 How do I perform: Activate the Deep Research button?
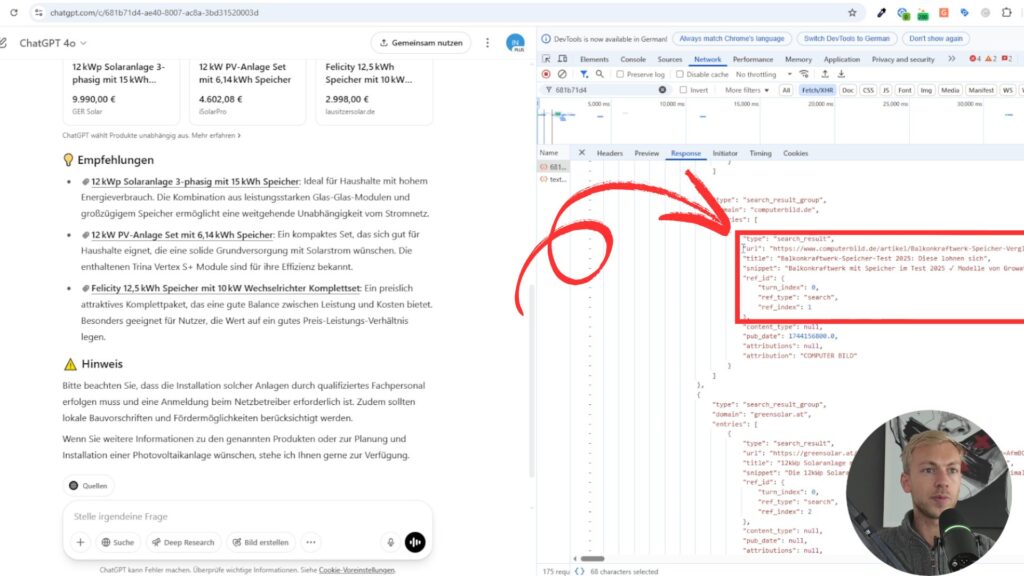pyautogui.click(x=184, y=542)
